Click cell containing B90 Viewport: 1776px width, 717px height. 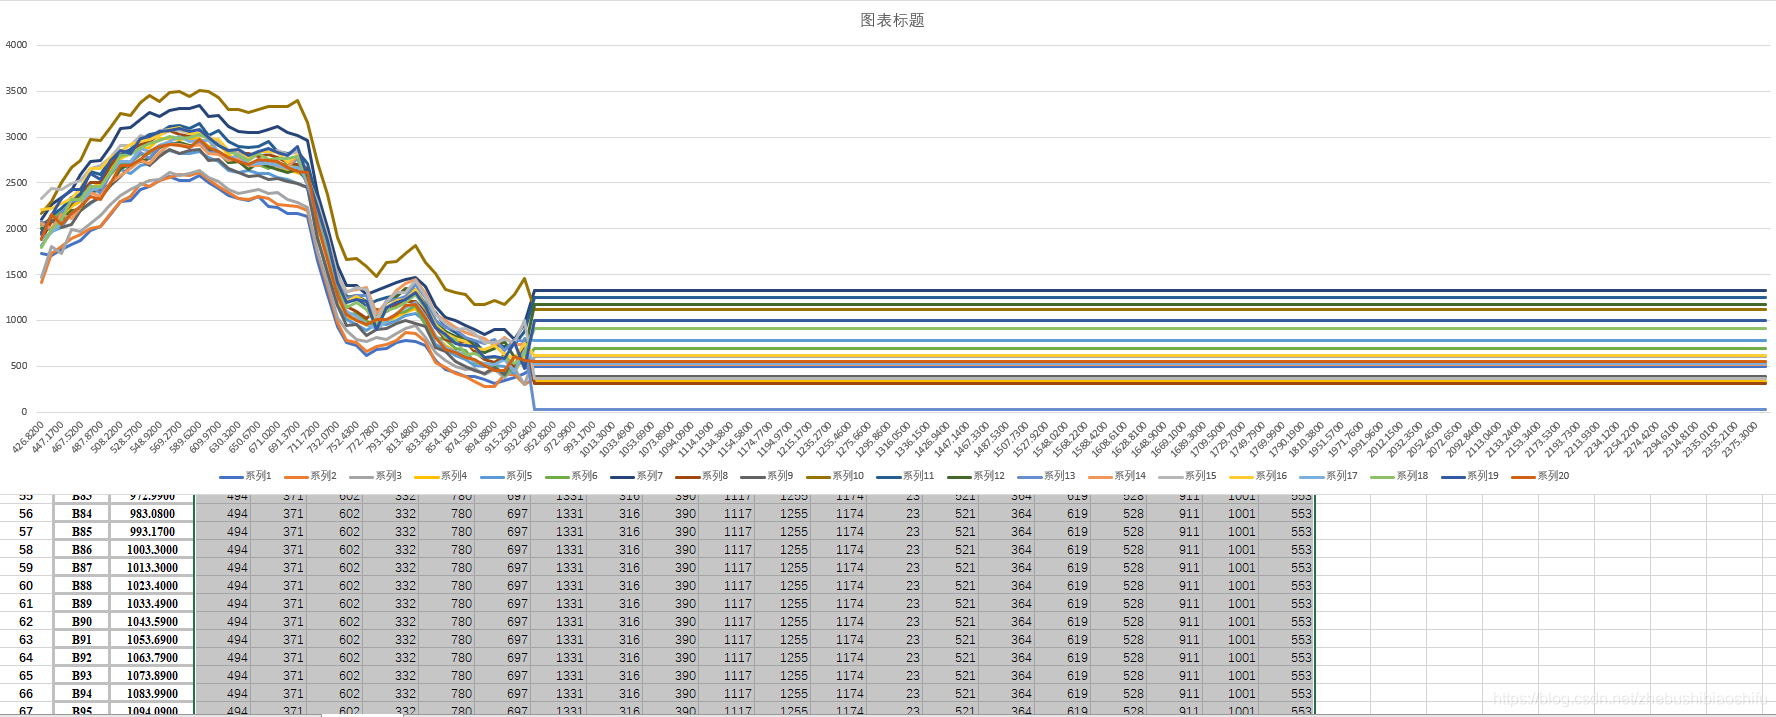point(82,622)
